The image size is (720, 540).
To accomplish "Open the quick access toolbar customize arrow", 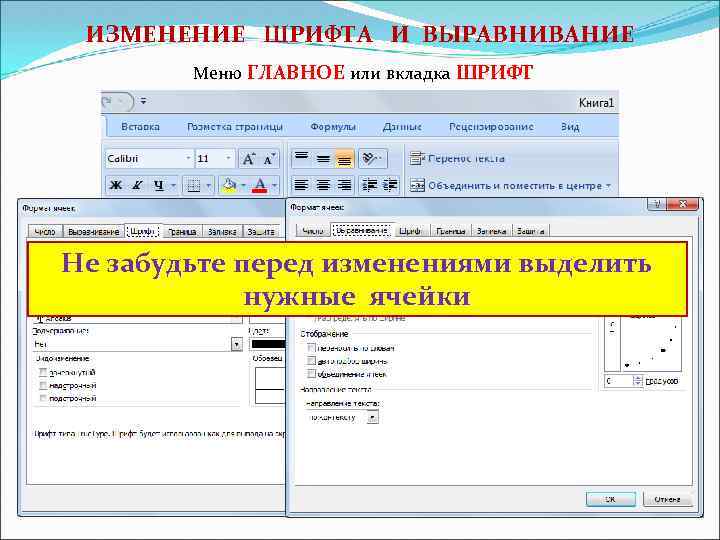I will (144, 101).
